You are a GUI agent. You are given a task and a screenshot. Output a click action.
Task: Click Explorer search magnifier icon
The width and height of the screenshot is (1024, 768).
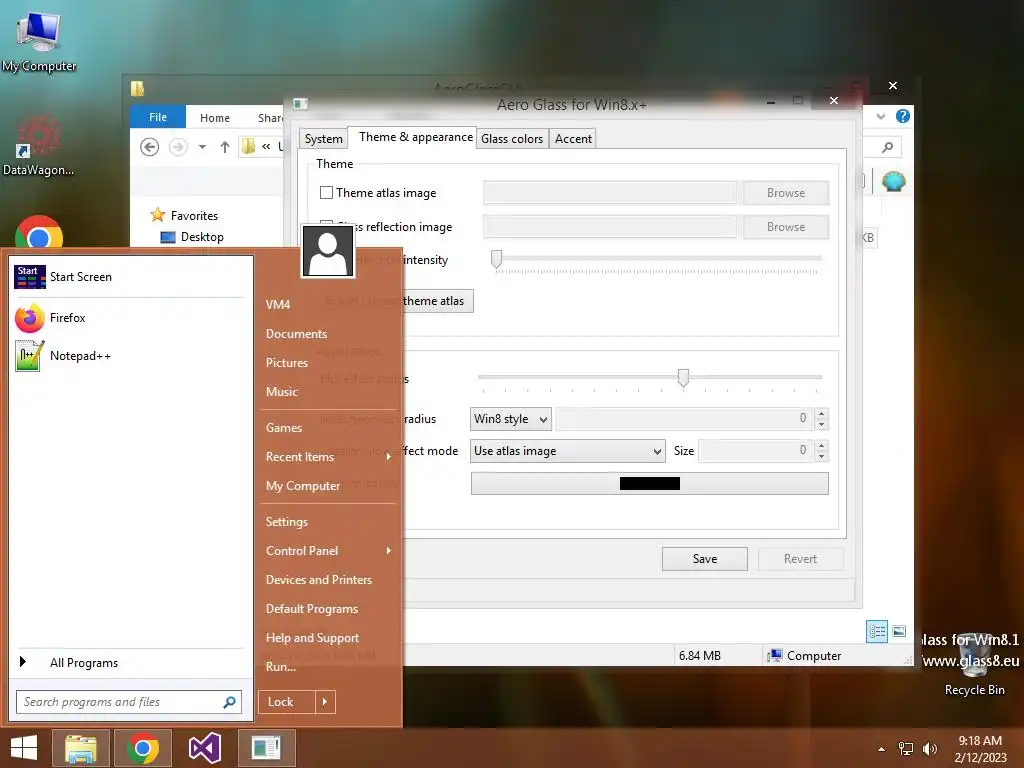pos(887,148)
